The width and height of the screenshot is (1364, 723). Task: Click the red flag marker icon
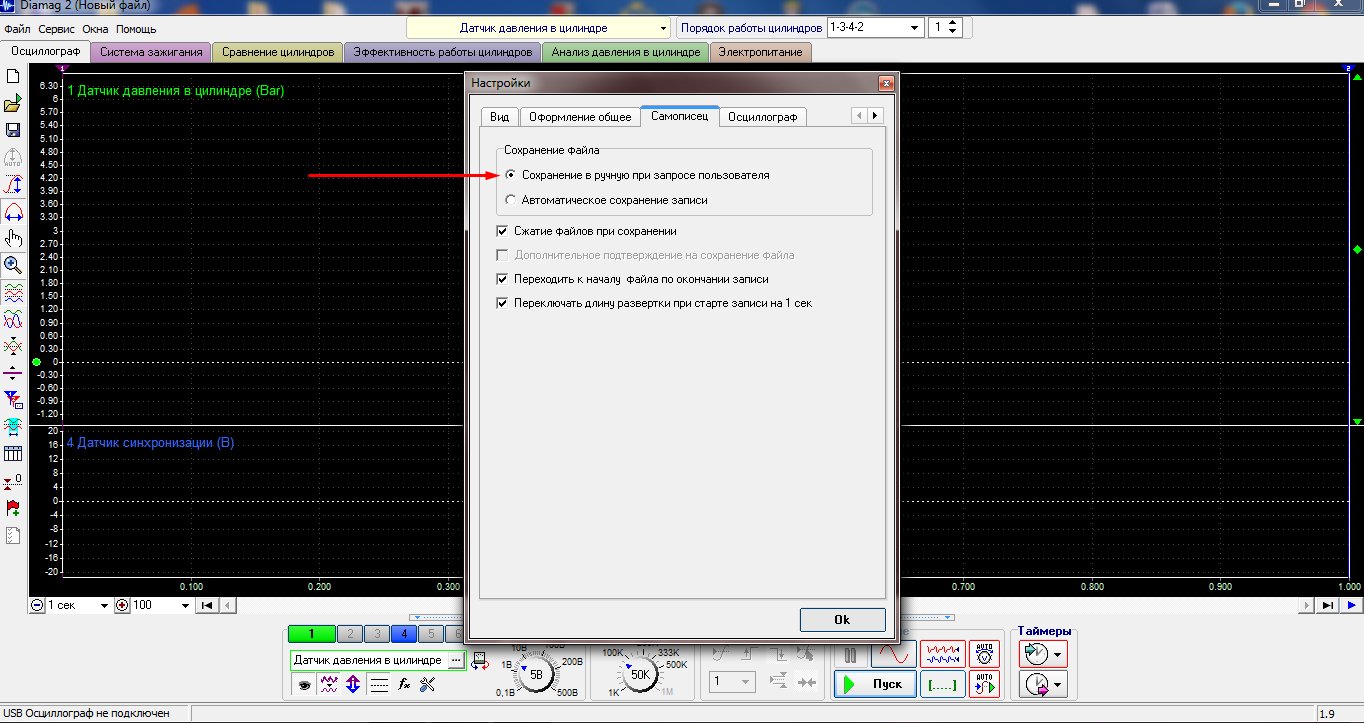pyautogui.click(x=13, y=508)
